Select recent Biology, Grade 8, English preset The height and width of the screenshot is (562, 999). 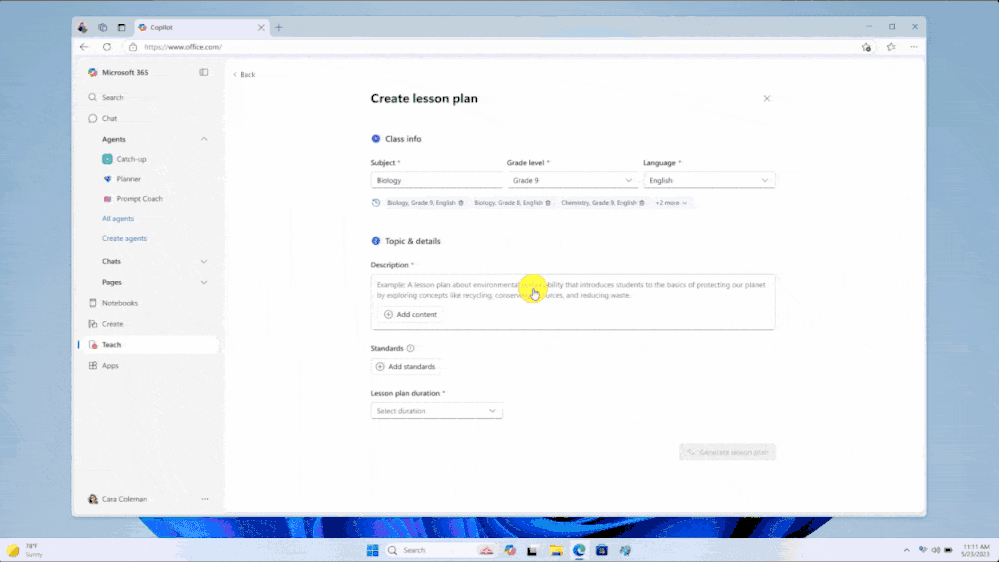click(508, 203)
